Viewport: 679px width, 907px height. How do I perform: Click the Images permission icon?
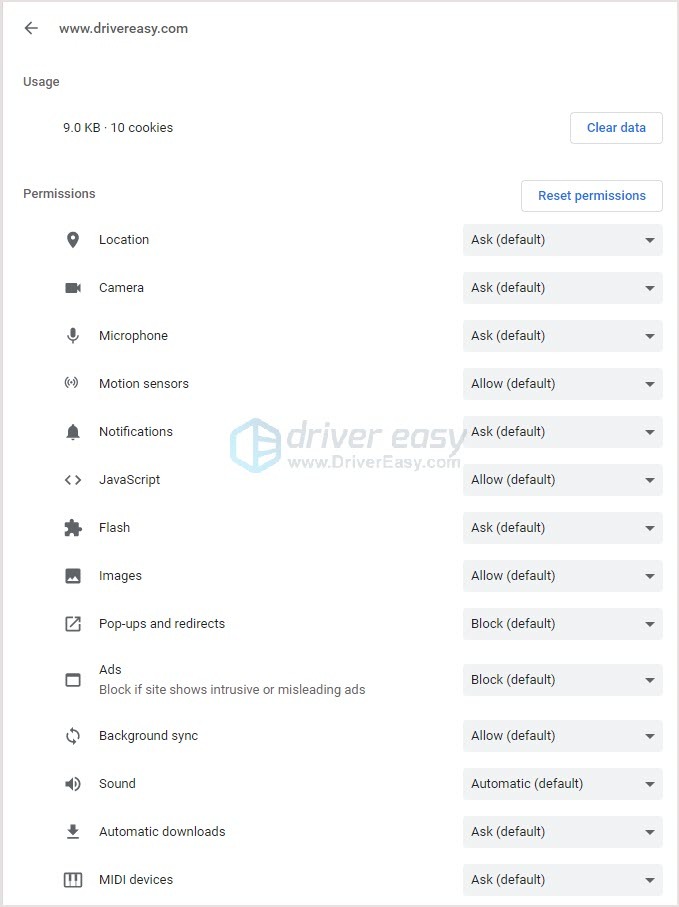(x=72, y=576)
